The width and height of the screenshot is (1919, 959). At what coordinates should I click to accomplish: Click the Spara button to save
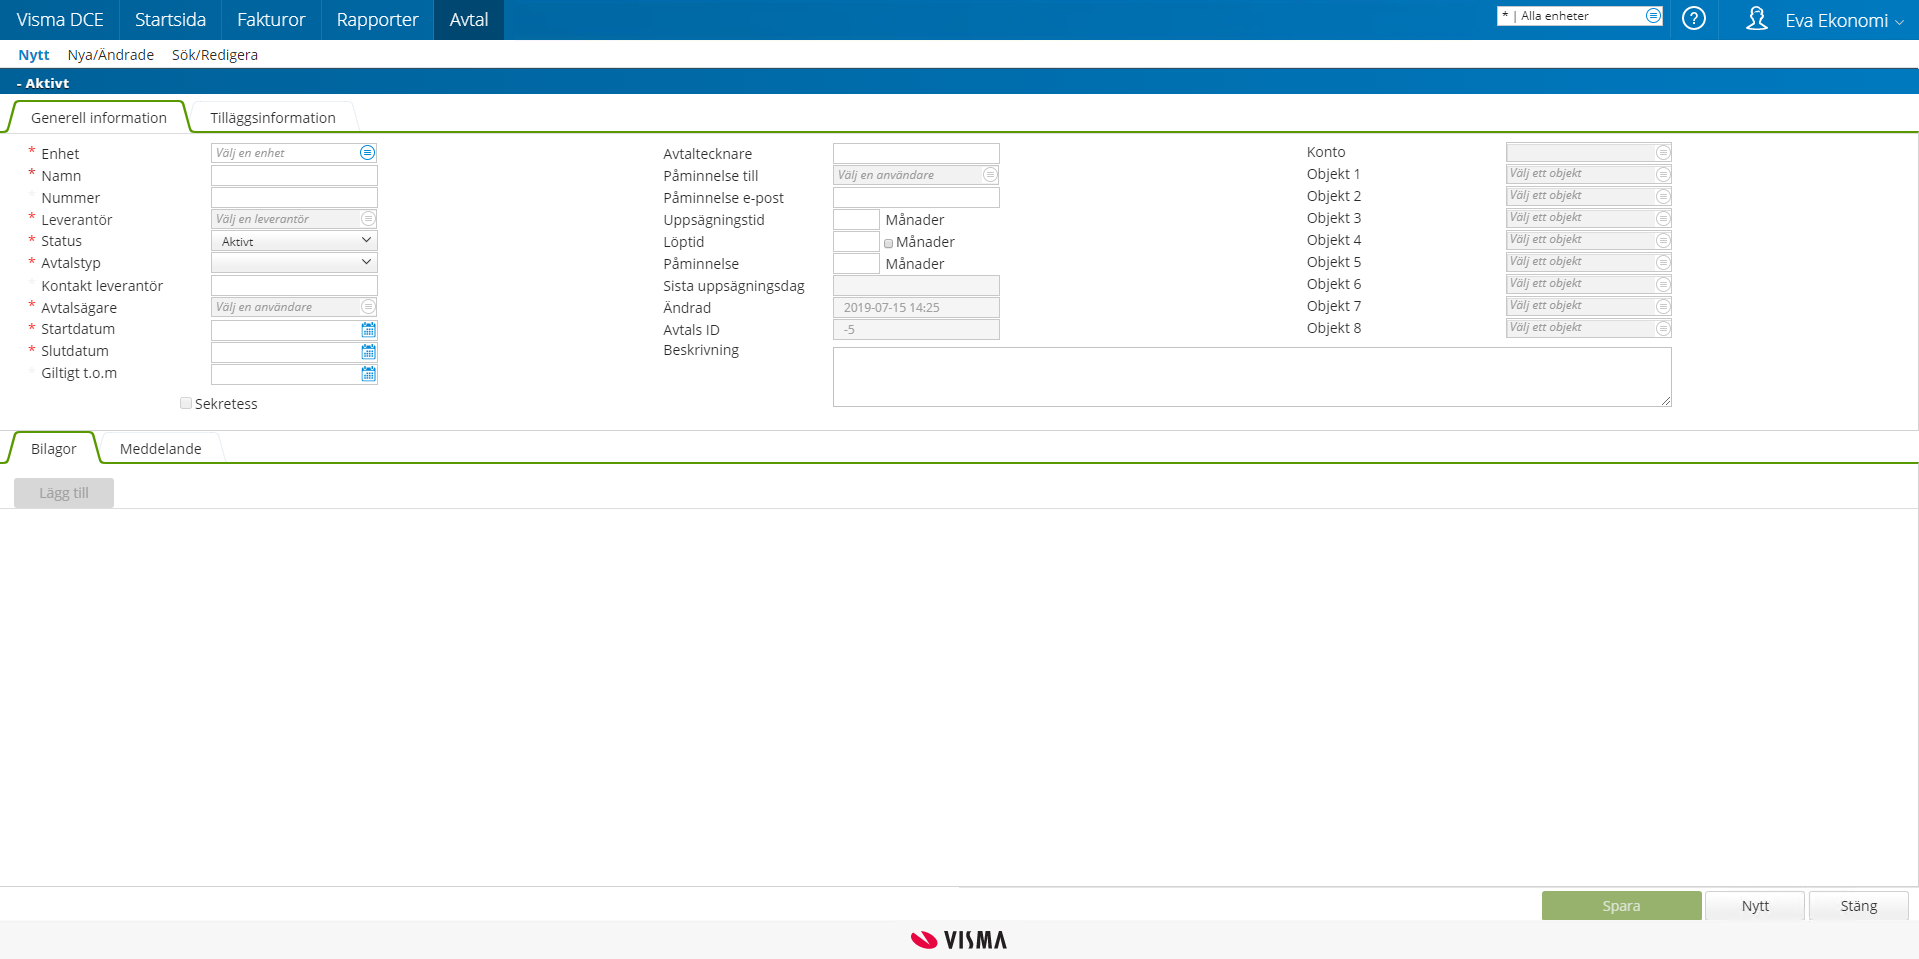[x=1620, y=905]
